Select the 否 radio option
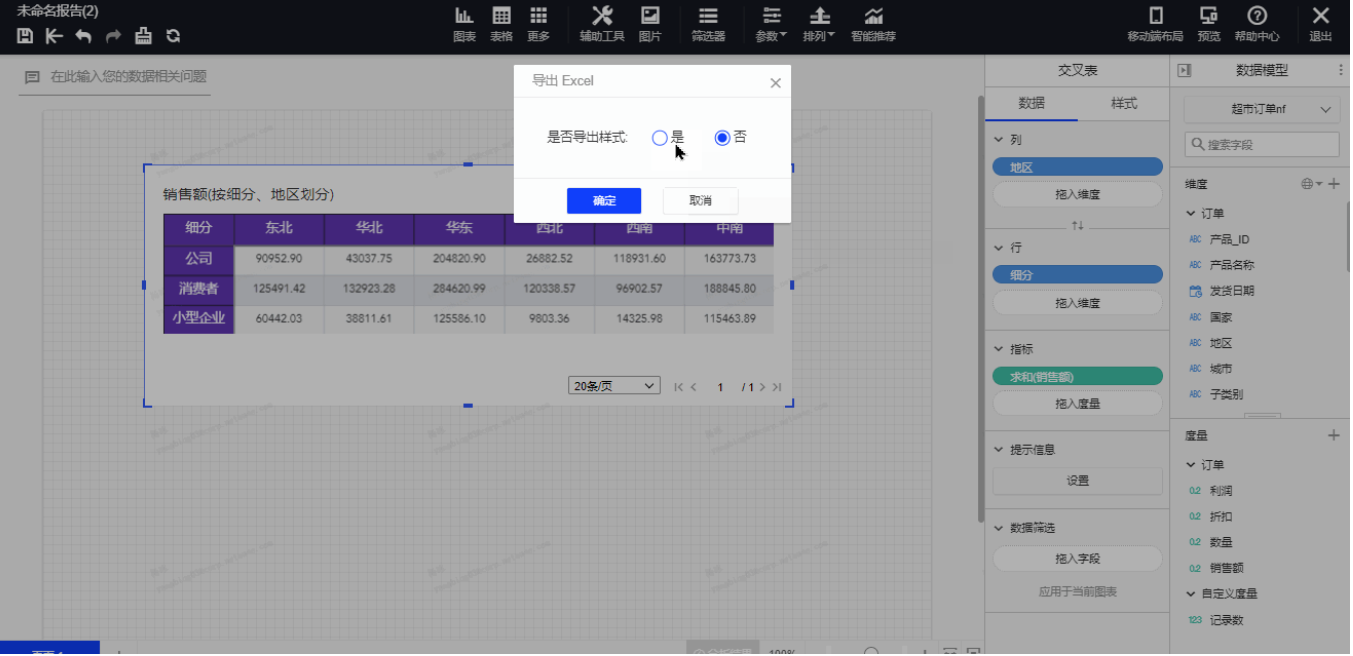This screenshot has height=656, width=1353. click(x=722, y=138)
